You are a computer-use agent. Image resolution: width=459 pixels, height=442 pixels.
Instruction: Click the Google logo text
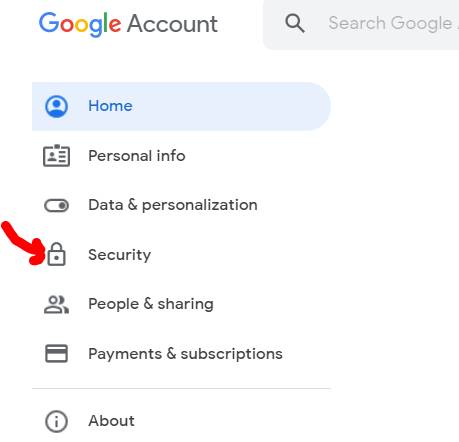click(80, 24)
